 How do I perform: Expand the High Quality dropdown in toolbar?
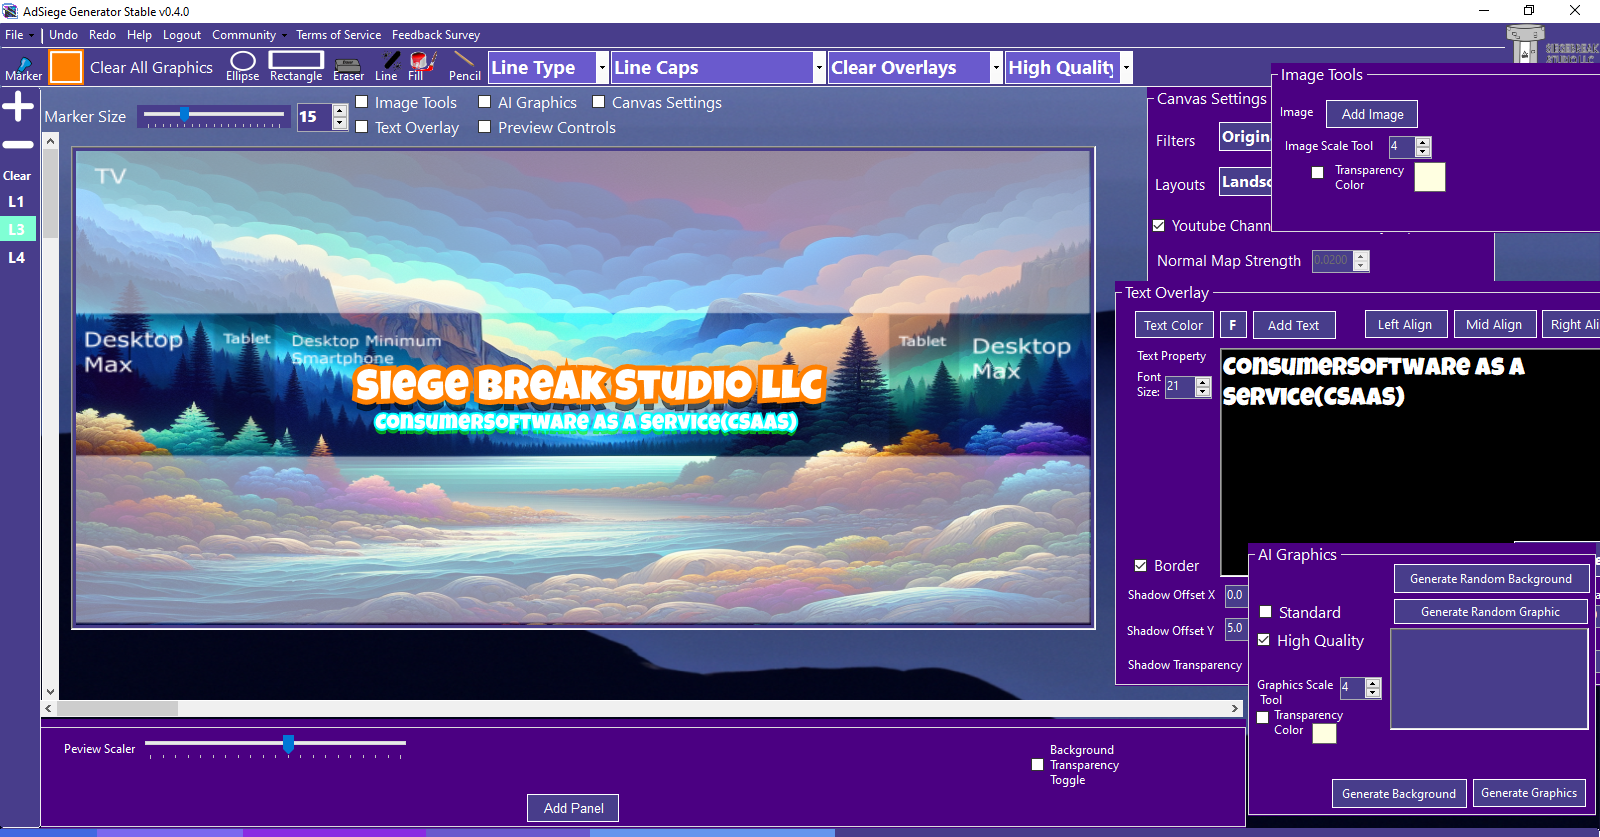tap(1126, 68)
